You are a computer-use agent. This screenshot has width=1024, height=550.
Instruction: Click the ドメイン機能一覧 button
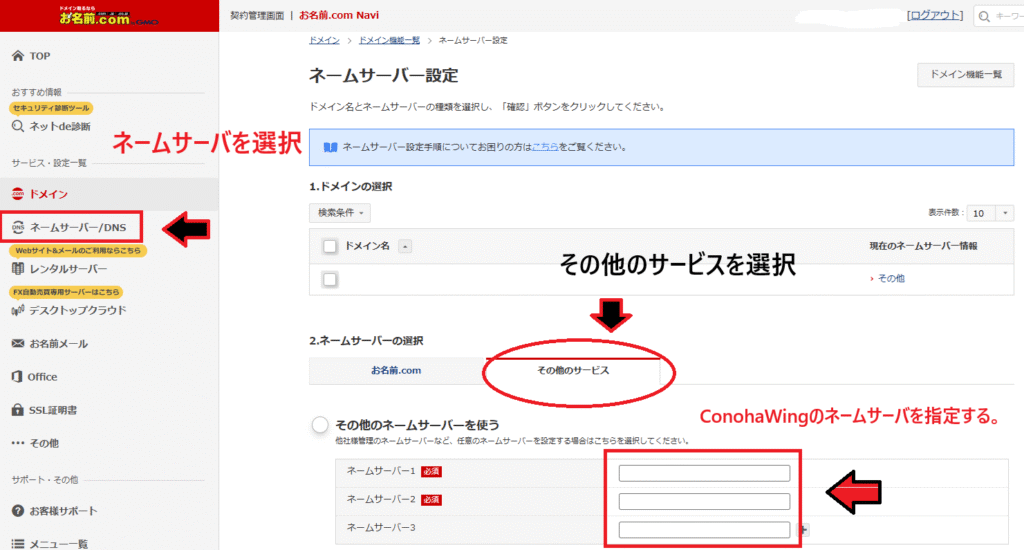click(965, 75)
